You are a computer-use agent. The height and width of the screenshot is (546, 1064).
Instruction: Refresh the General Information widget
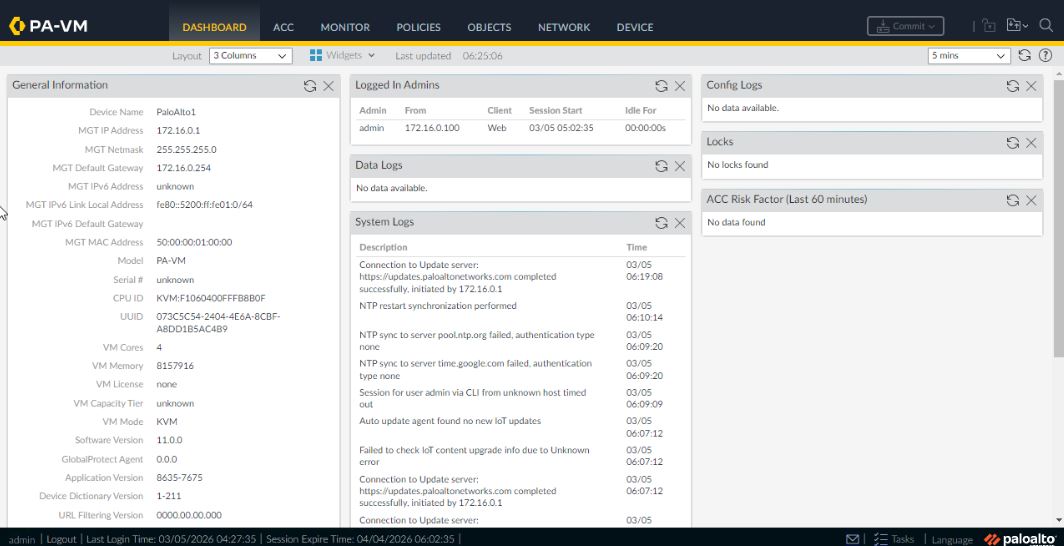pyautogui.click(x=310, y=86)
